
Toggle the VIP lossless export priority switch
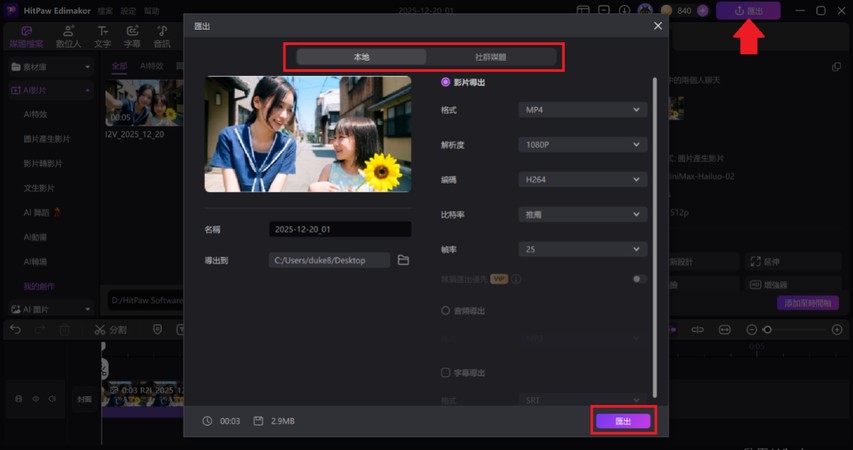tap(639, 279)
